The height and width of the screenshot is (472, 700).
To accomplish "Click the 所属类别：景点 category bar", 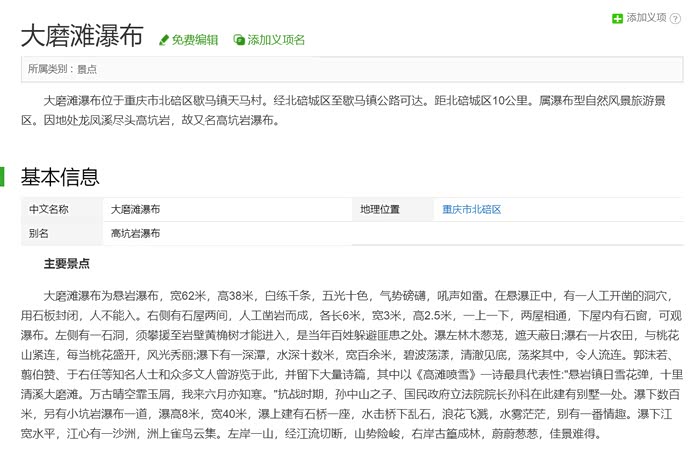I will (350, 69).
